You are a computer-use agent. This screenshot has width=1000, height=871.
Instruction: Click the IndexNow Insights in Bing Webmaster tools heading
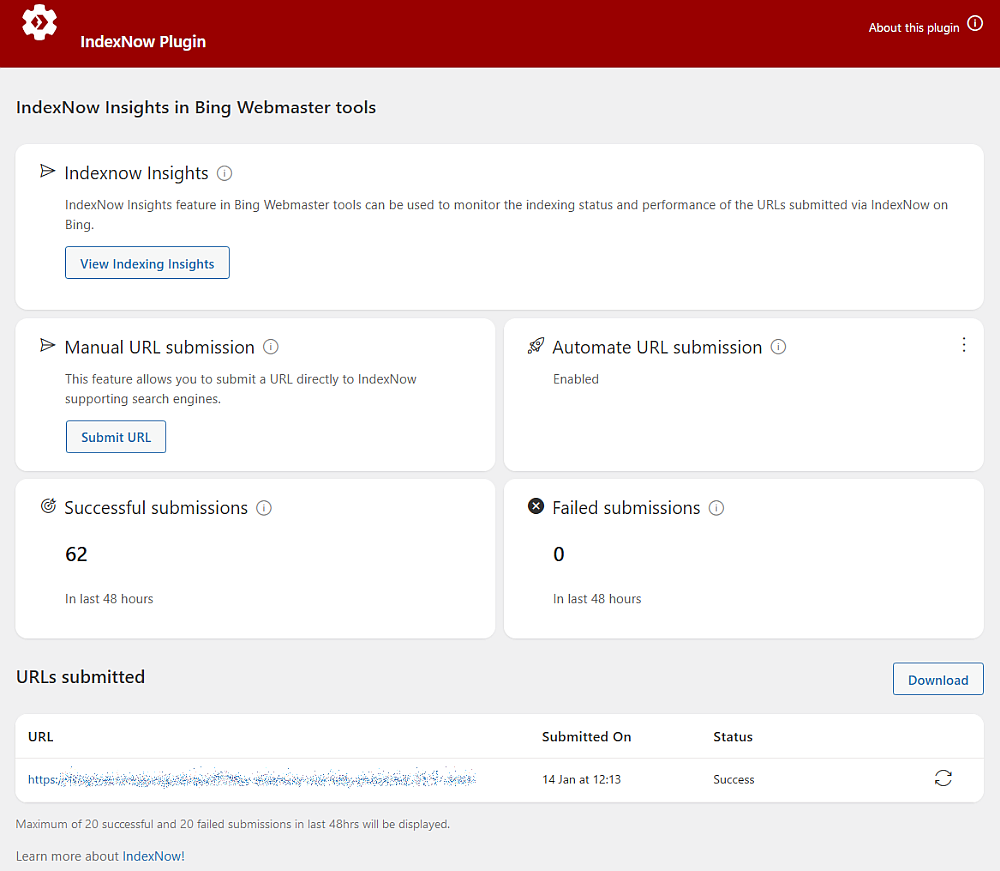[x=196, y=107]
